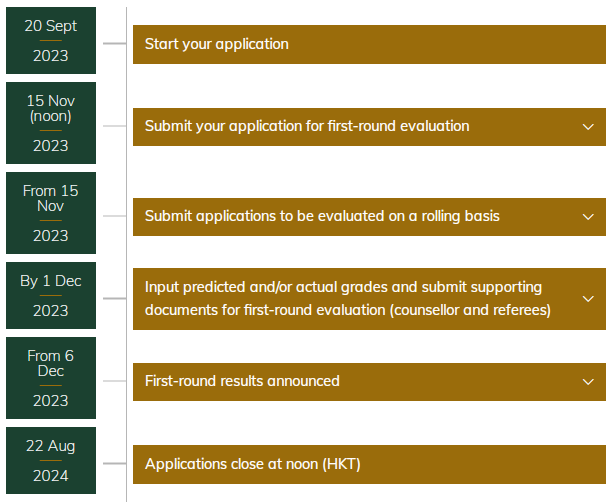Image resolution: width=614 pixels, height=502 pixels.
Task: Expand chevron on predicted grades row
Action: (x=588, y=299)
